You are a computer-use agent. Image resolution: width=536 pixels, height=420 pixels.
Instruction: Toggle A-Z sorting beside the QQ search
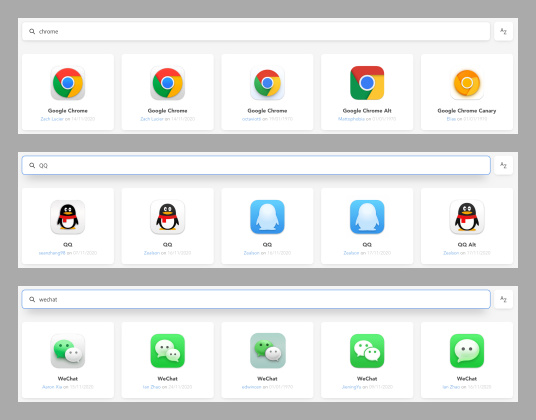[x=503, y=165]
